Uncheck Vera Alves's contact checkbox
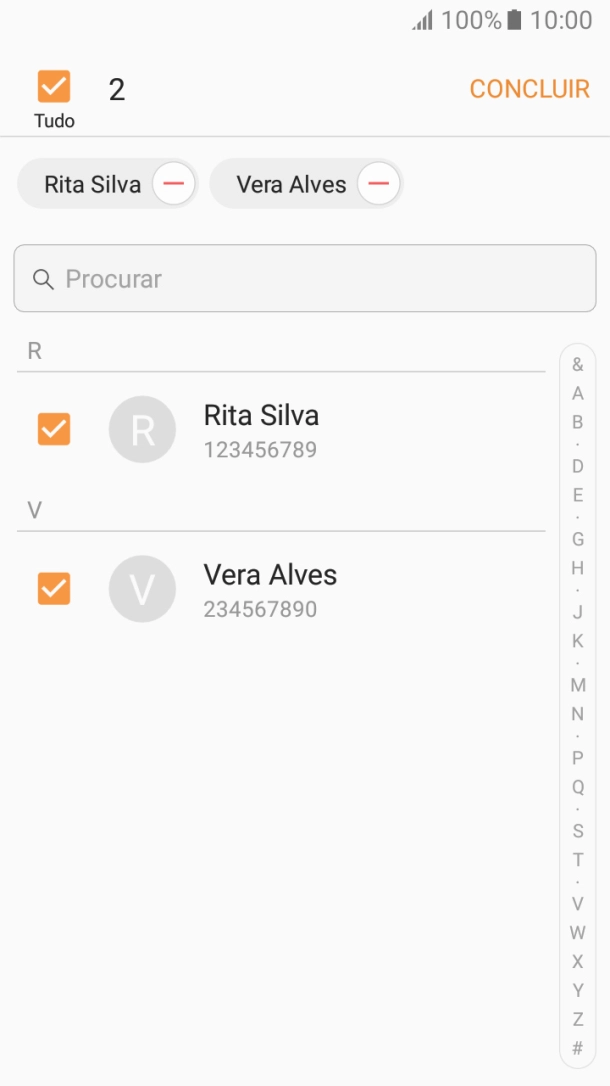The width and height of the screenshot is (610, 1086). pyautogui.click(x=53, y=589)
